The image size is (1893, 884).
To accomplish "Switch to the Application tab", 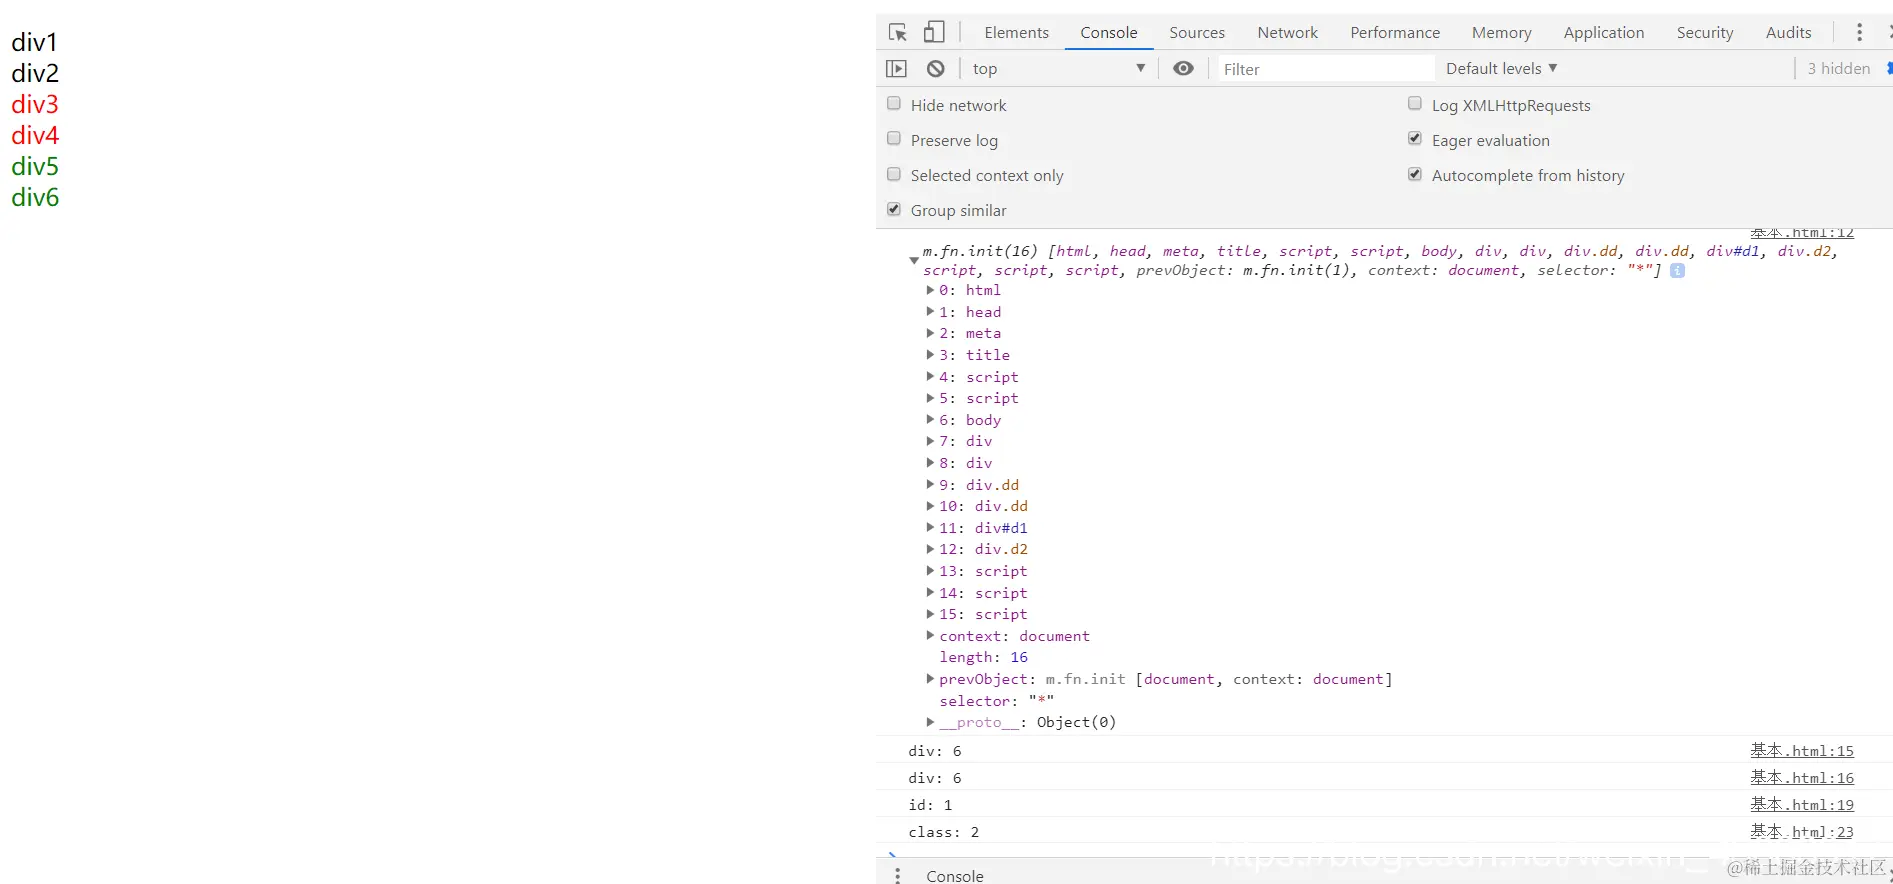I will click(1604, 32).
